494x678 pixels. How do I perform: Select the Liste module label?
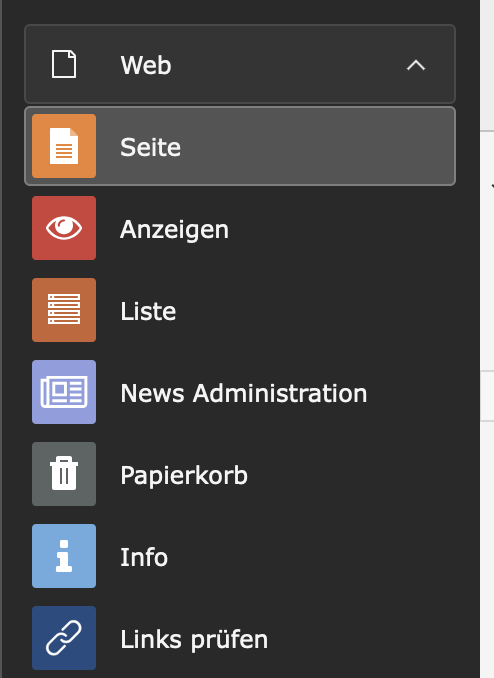coord(148,311)
